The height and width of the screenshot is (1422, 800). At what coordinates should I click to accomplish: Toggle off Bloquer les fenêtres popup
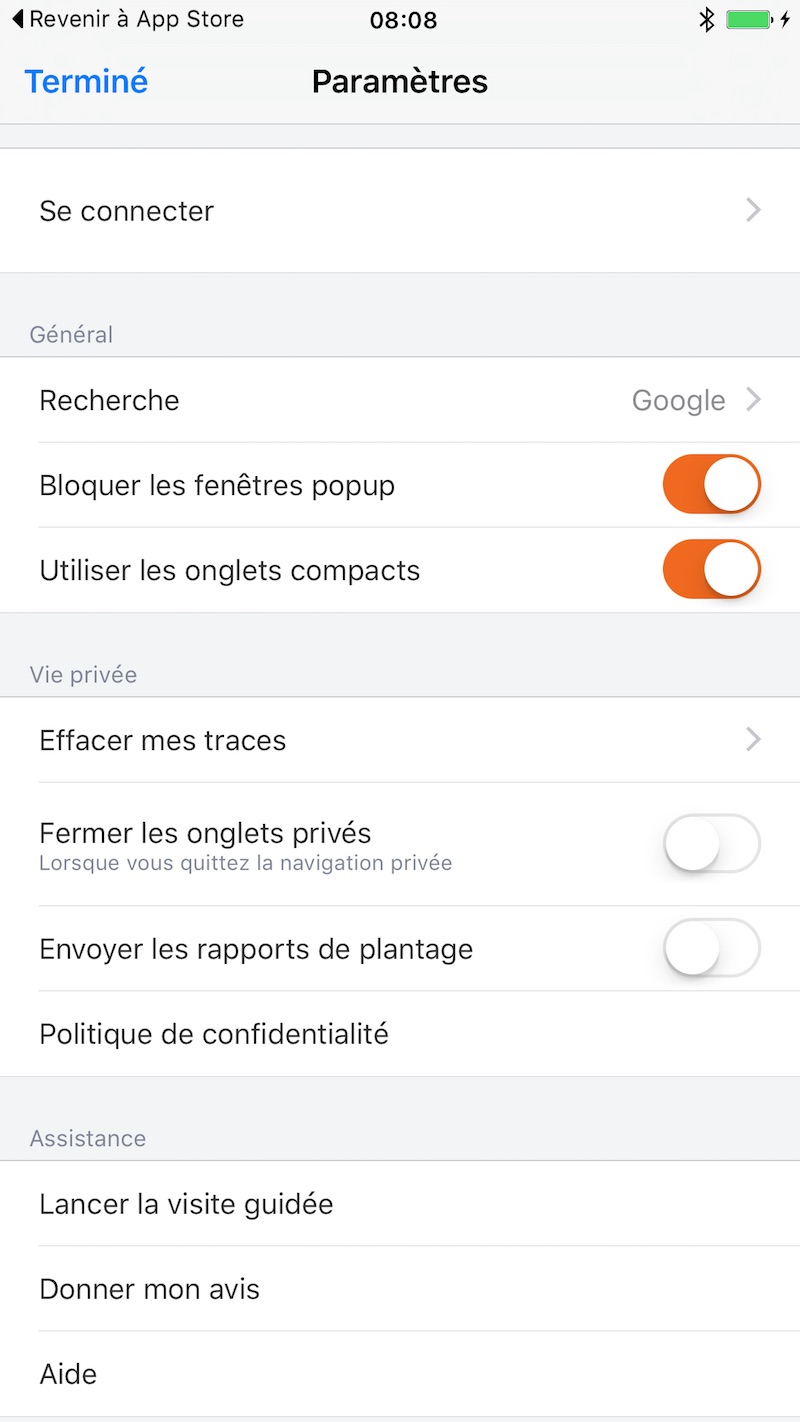click(711, 485)
